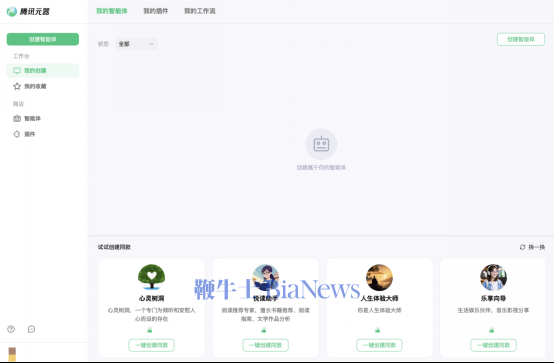Click the small green icon on 悦读助手 card

click(x=264, y=330)
